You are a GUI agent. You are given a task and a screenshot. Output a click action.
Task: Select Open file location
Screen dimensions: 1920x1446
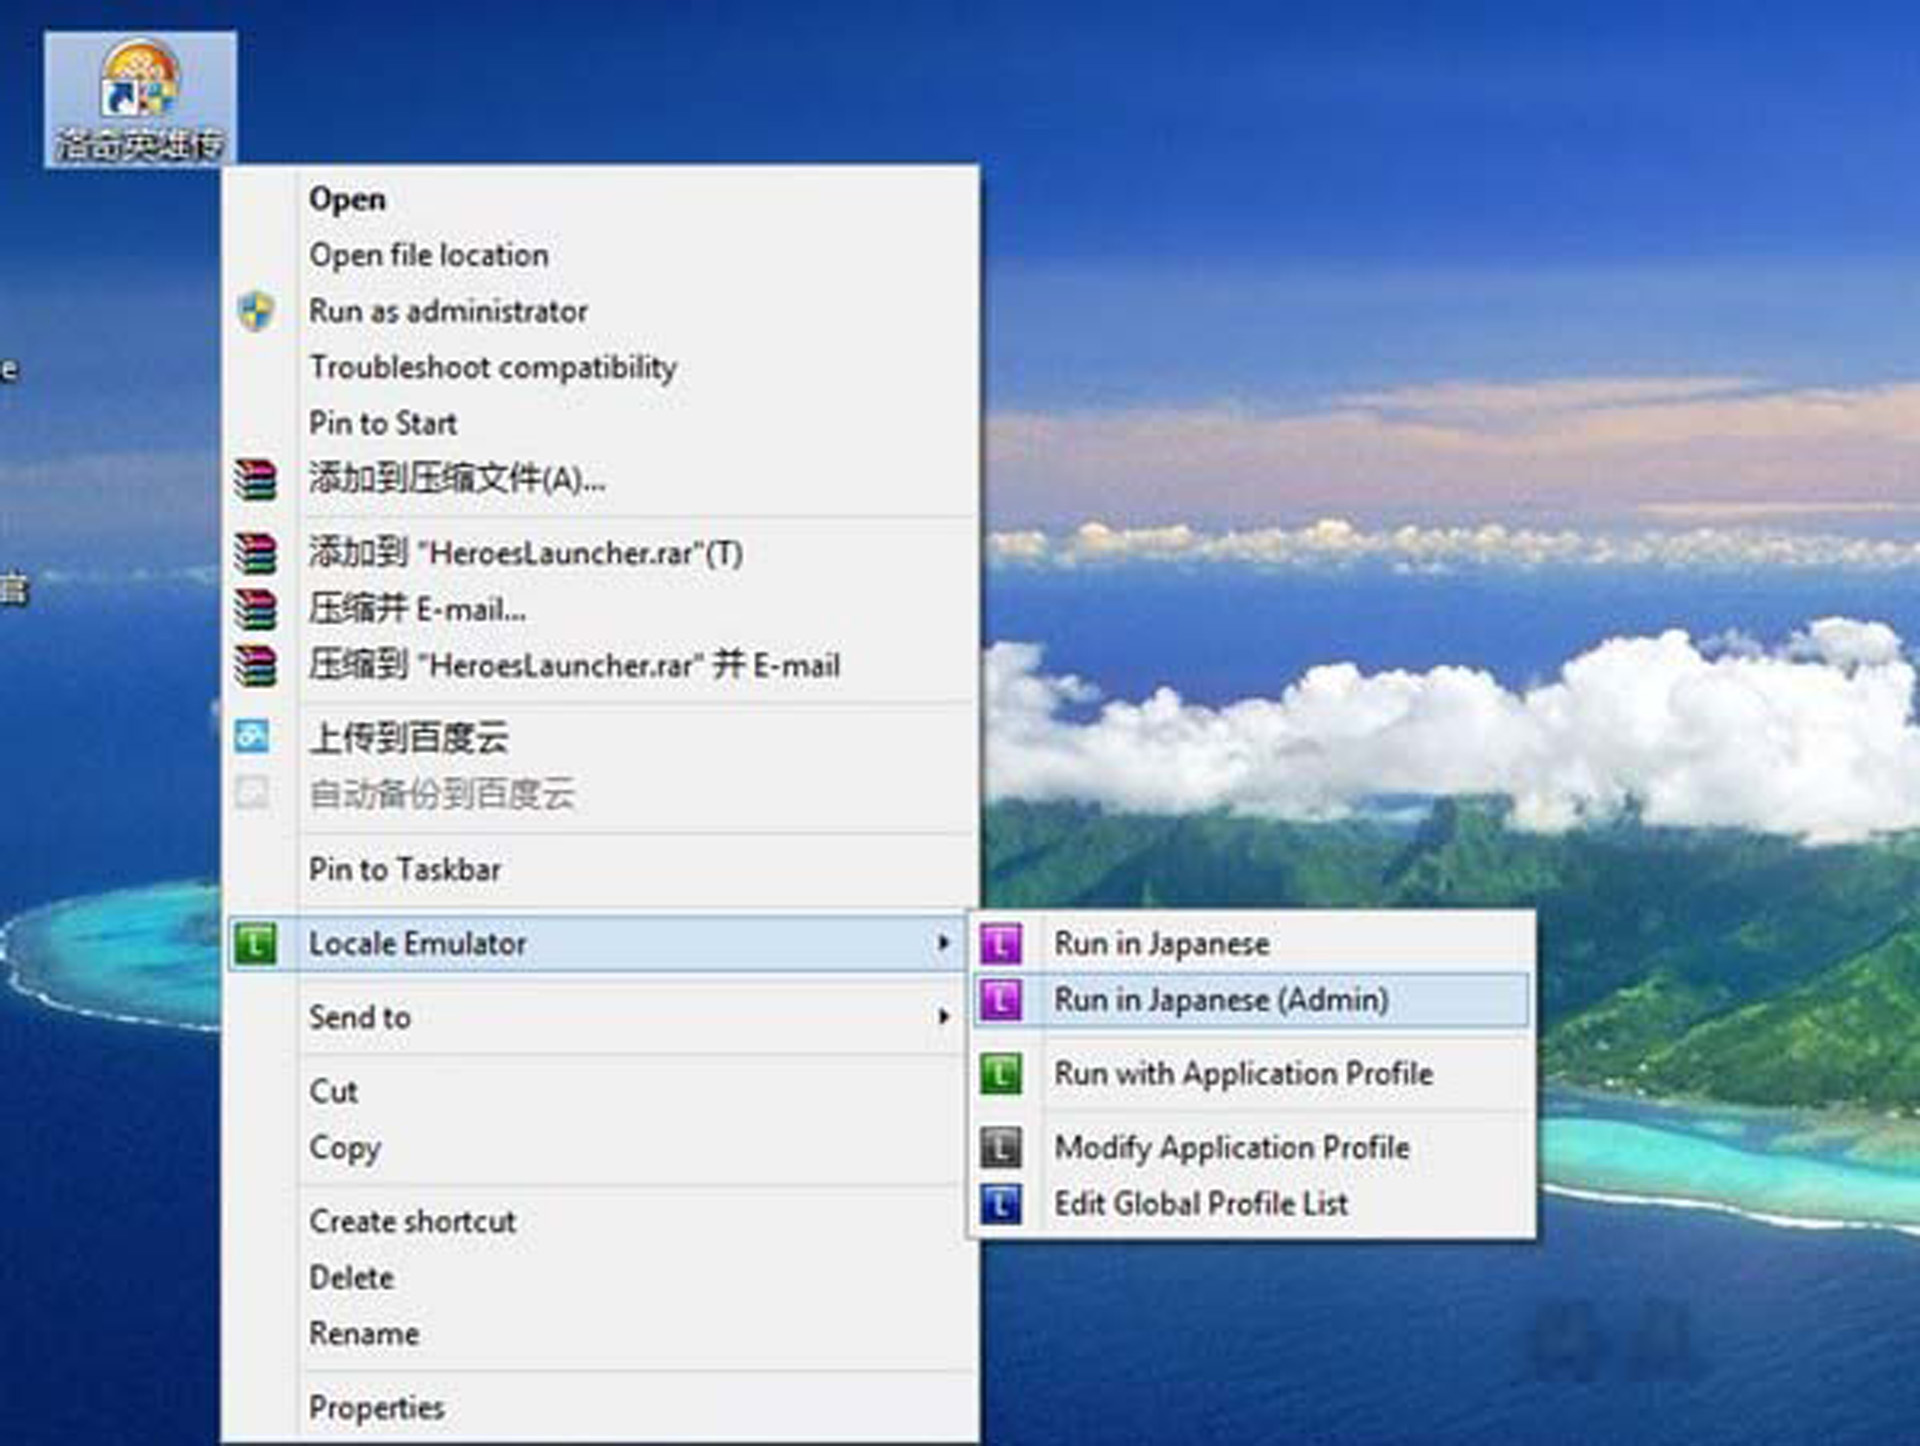pyautogui.click(x=428, y=255)
